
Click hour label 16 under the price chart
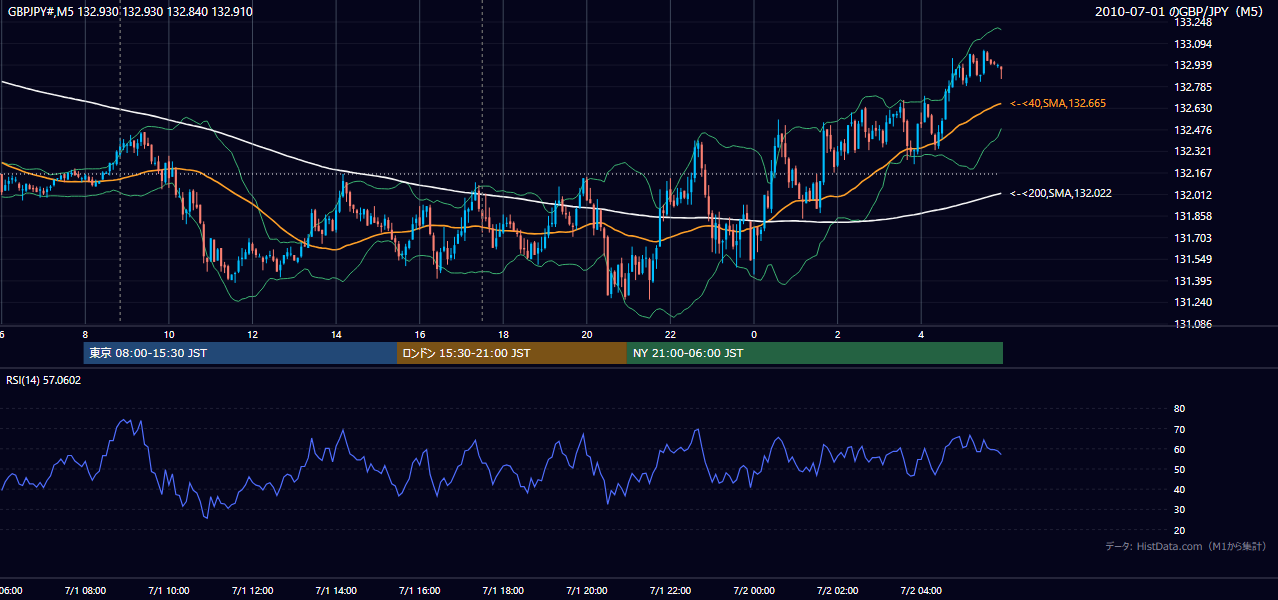click(x=420, y=335)
